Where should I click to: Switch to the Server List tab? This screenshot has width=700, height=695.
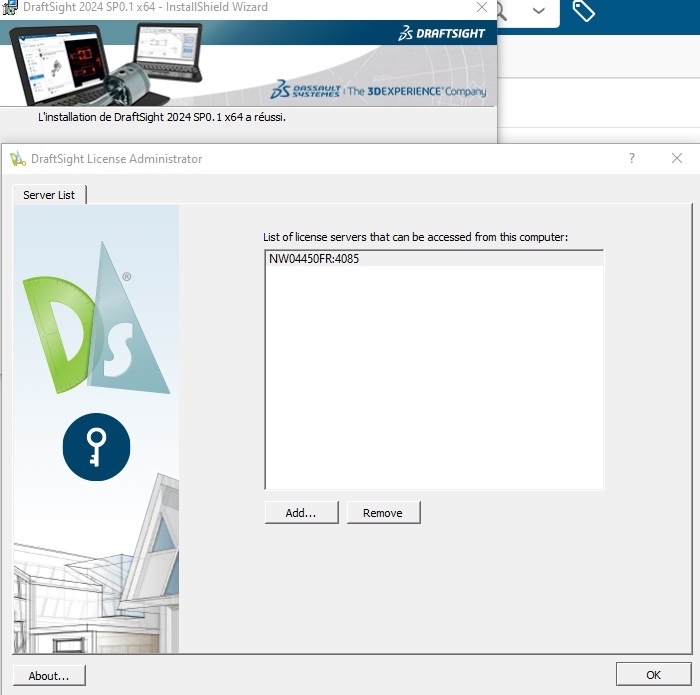point(49,195)
